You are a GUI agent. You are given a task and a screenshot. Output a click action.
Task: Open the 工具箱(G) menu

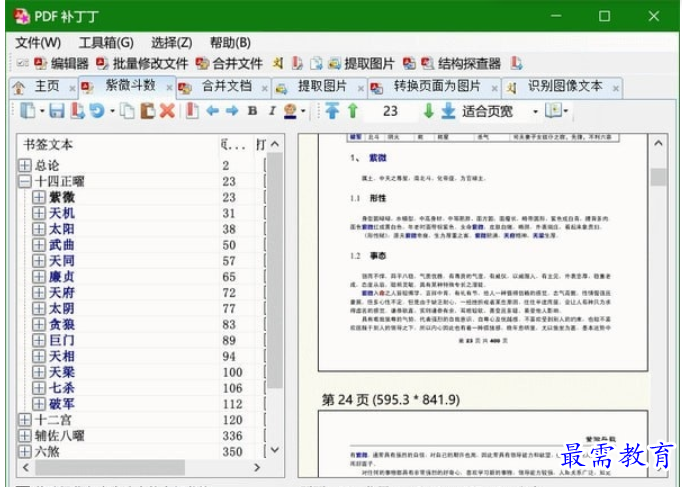[106, 43]
